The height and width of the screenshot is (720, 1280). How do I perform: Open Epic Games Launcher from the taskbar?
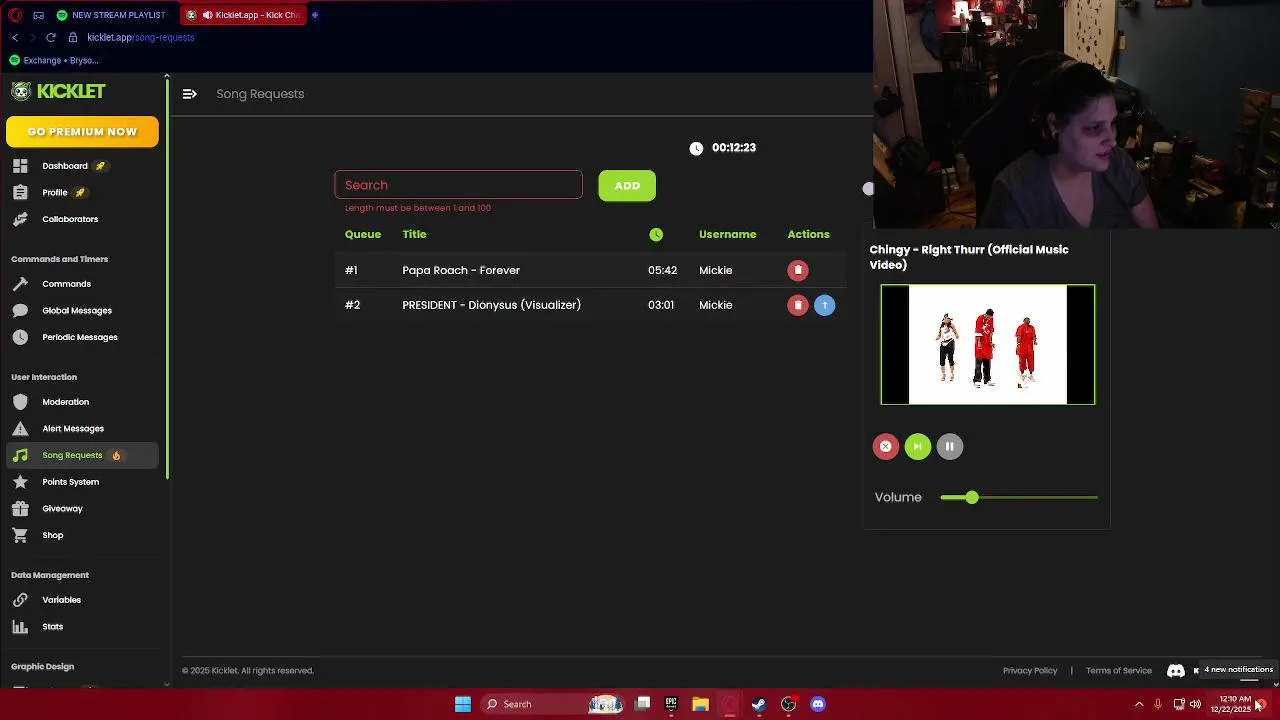click(x=671, y=704)
